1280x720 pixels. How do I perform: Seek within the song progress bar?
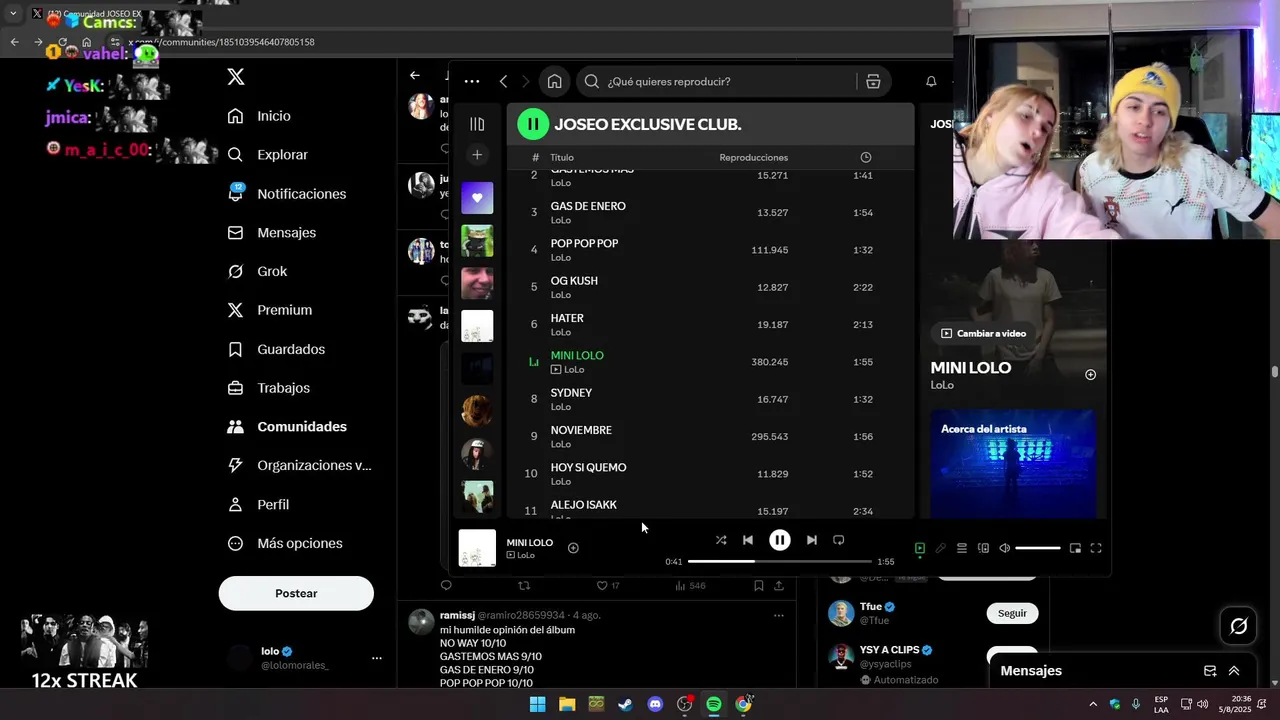pos(779,561)
